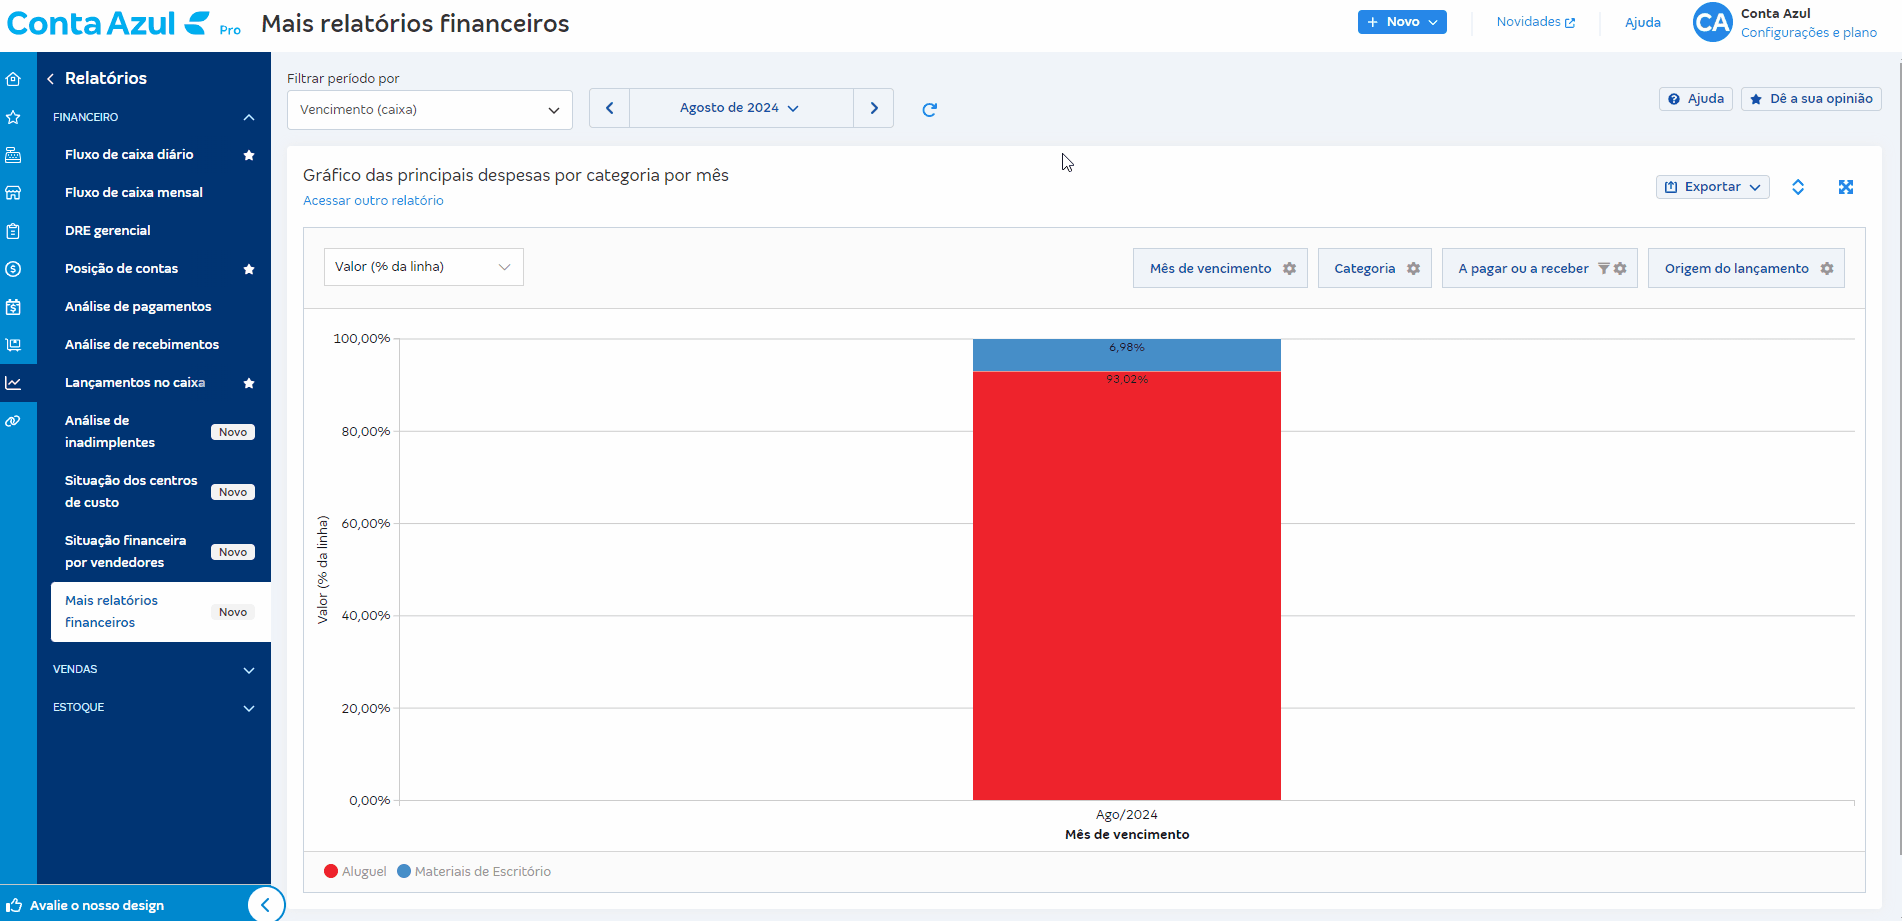Viewport: 1902px width, 921px height.
Task: Click the home icon in left rail
Action: pos(14,79)
